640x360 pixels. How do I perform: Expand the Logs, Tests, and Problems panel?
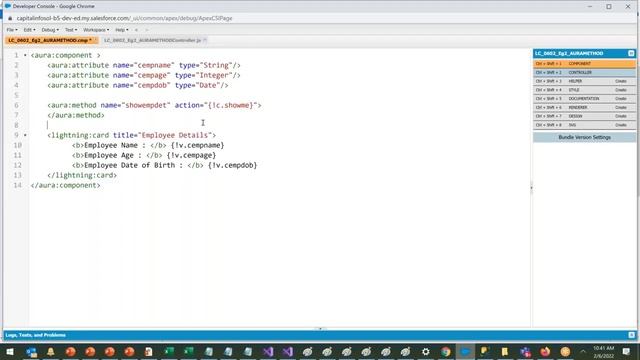631,335
